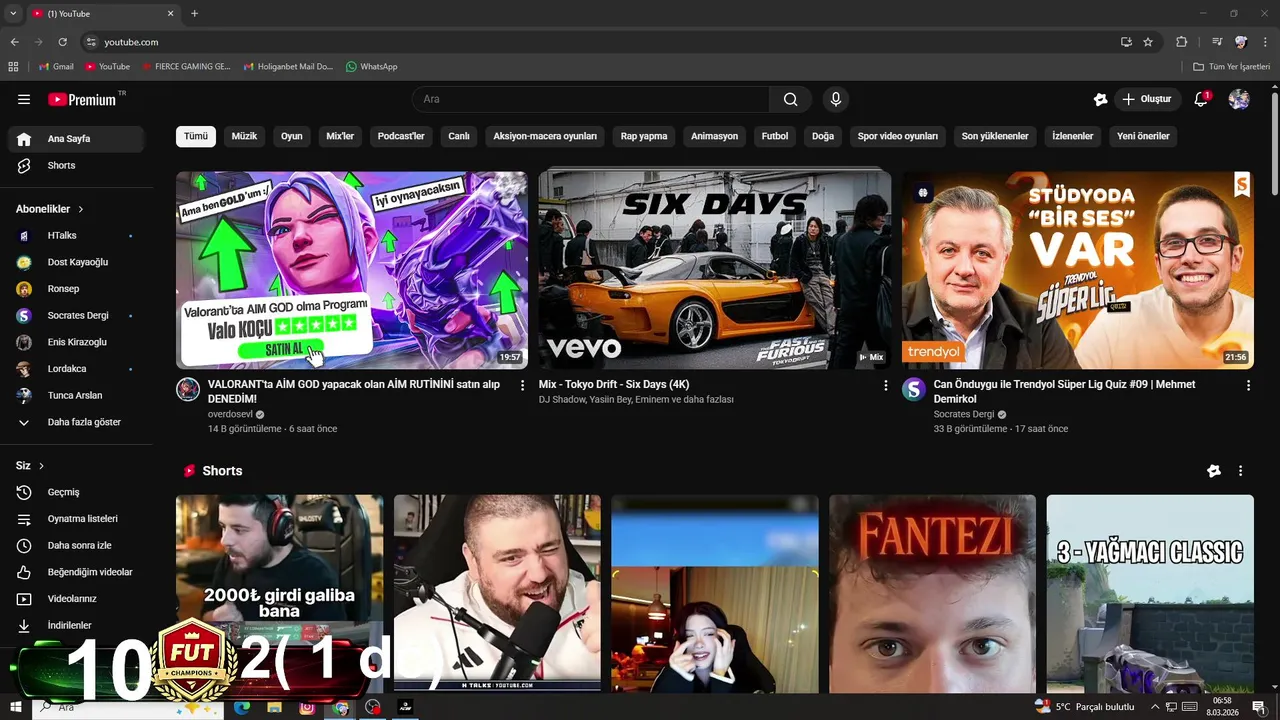
Task: Click the Oluştur create button
Action: click(x=1147, y=99)
